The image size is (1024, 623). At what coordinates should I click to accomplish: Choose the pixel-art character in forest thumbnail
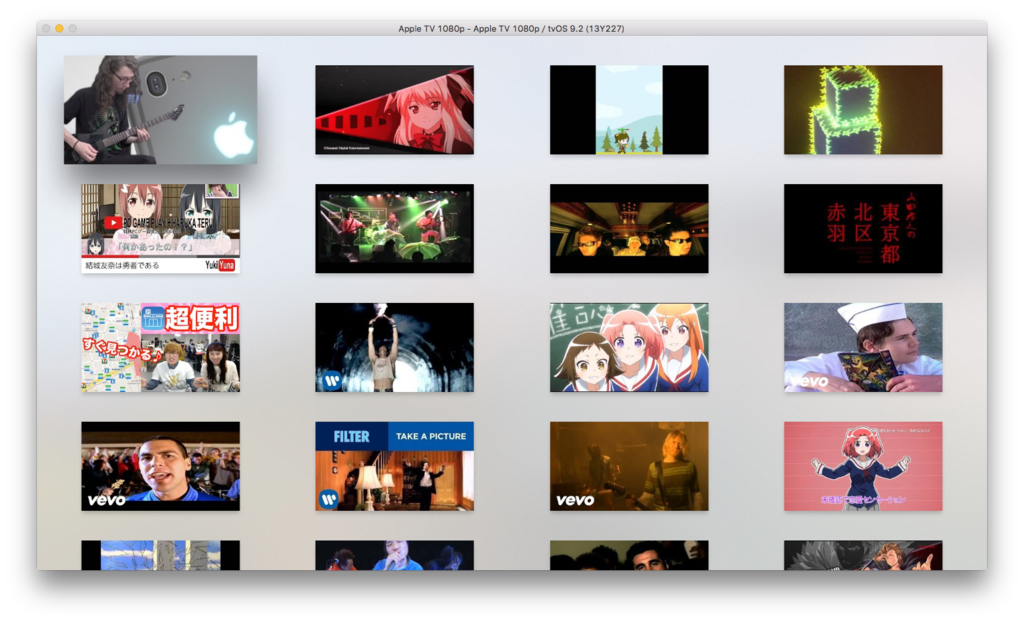[629, 110]
